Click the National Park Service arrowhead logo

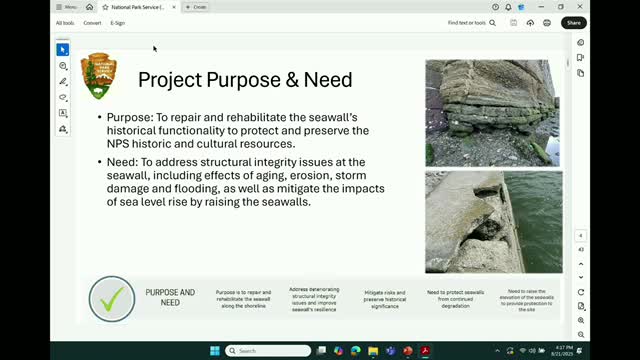[98, 76]
